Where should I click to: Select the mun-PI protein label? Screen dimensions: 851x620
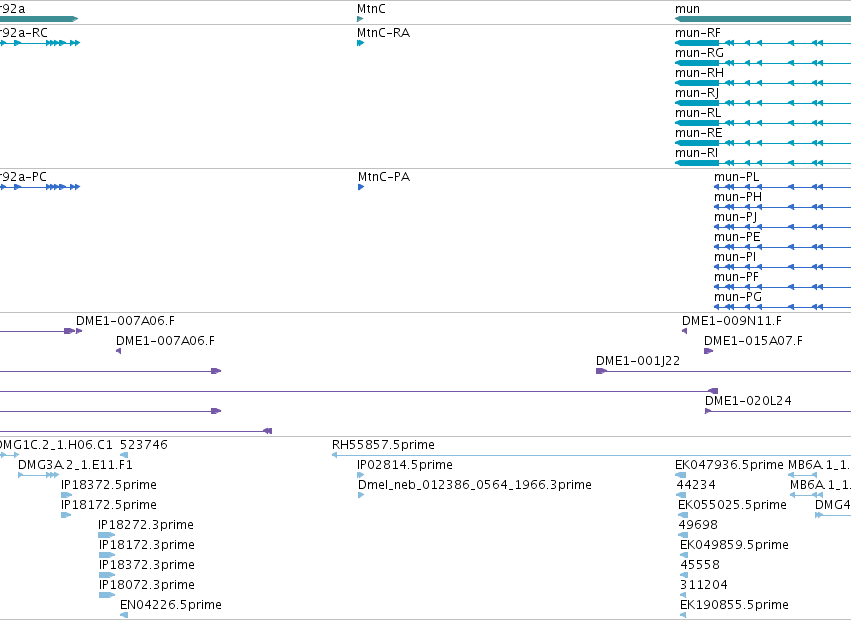735,257
